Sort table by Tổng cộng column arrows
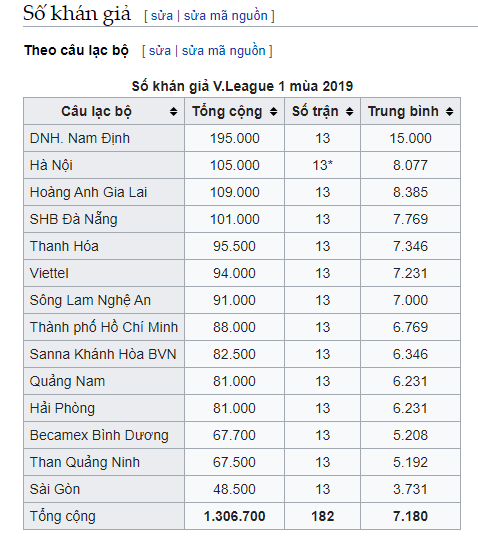The width and height of the screenshot is (478, 543). [274, 112]
